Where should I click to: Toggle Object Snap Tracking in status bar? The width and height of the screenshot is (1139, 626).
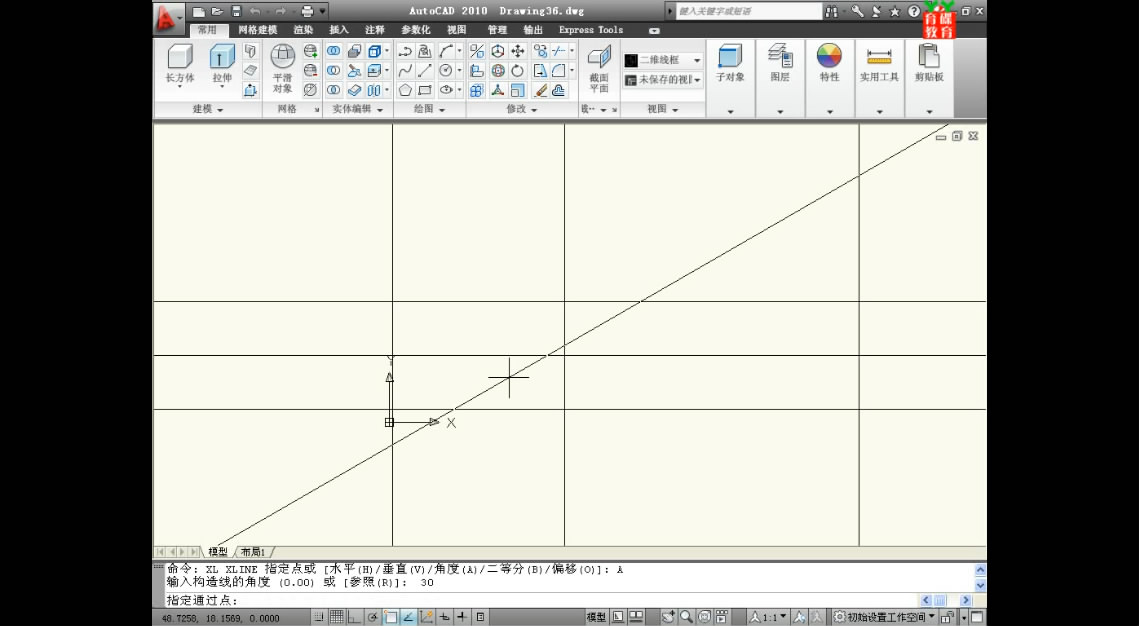point(409,617)
